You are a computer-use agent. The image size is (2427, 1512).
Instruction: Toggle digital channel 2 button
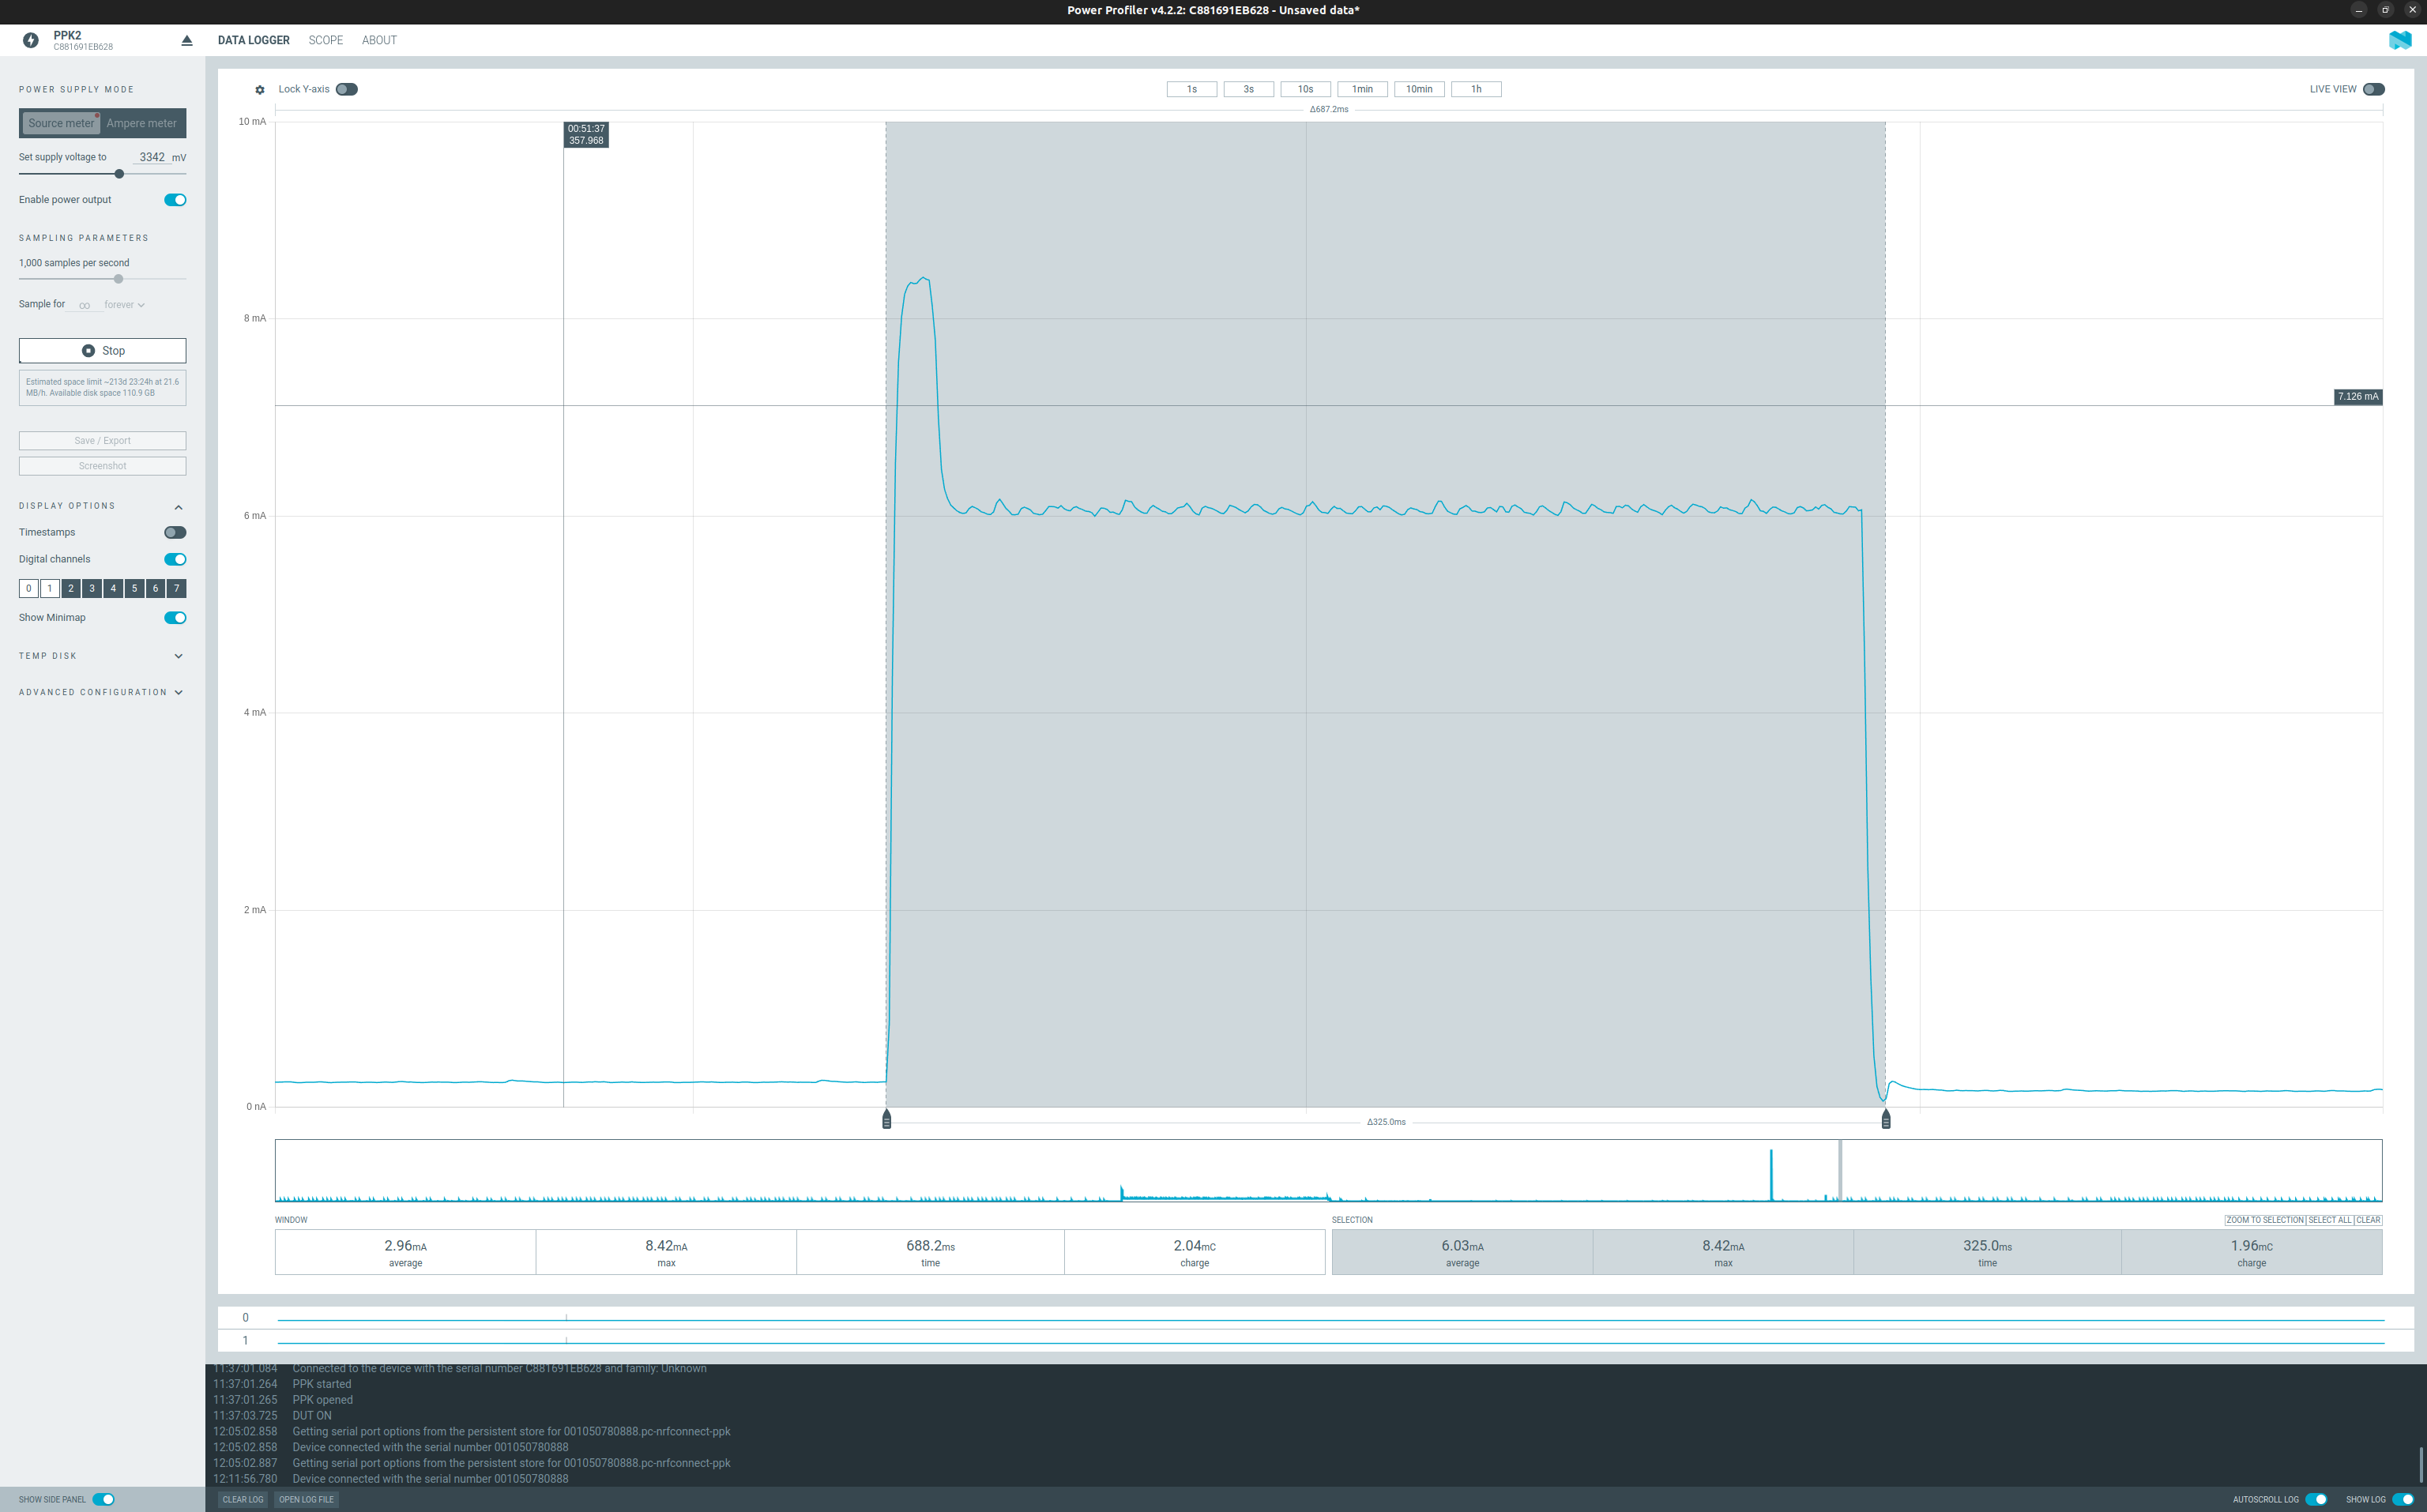[x=71, y=589]
